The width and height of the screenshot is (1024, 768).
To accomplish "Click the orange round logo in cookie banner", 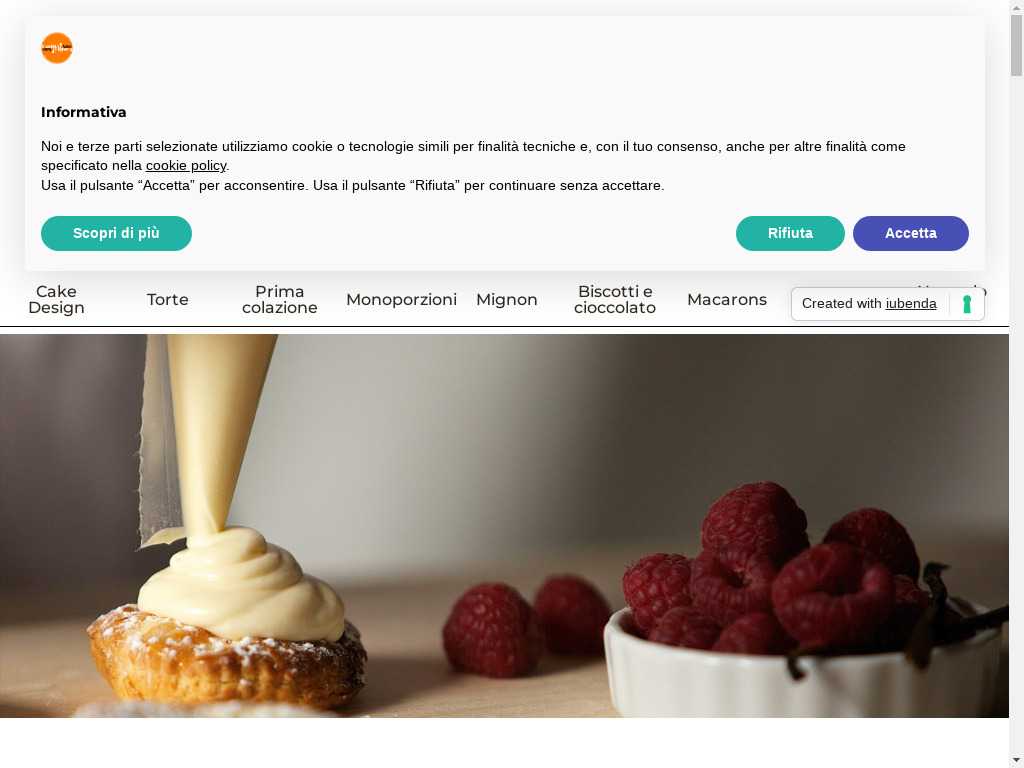I will (57, 48).
